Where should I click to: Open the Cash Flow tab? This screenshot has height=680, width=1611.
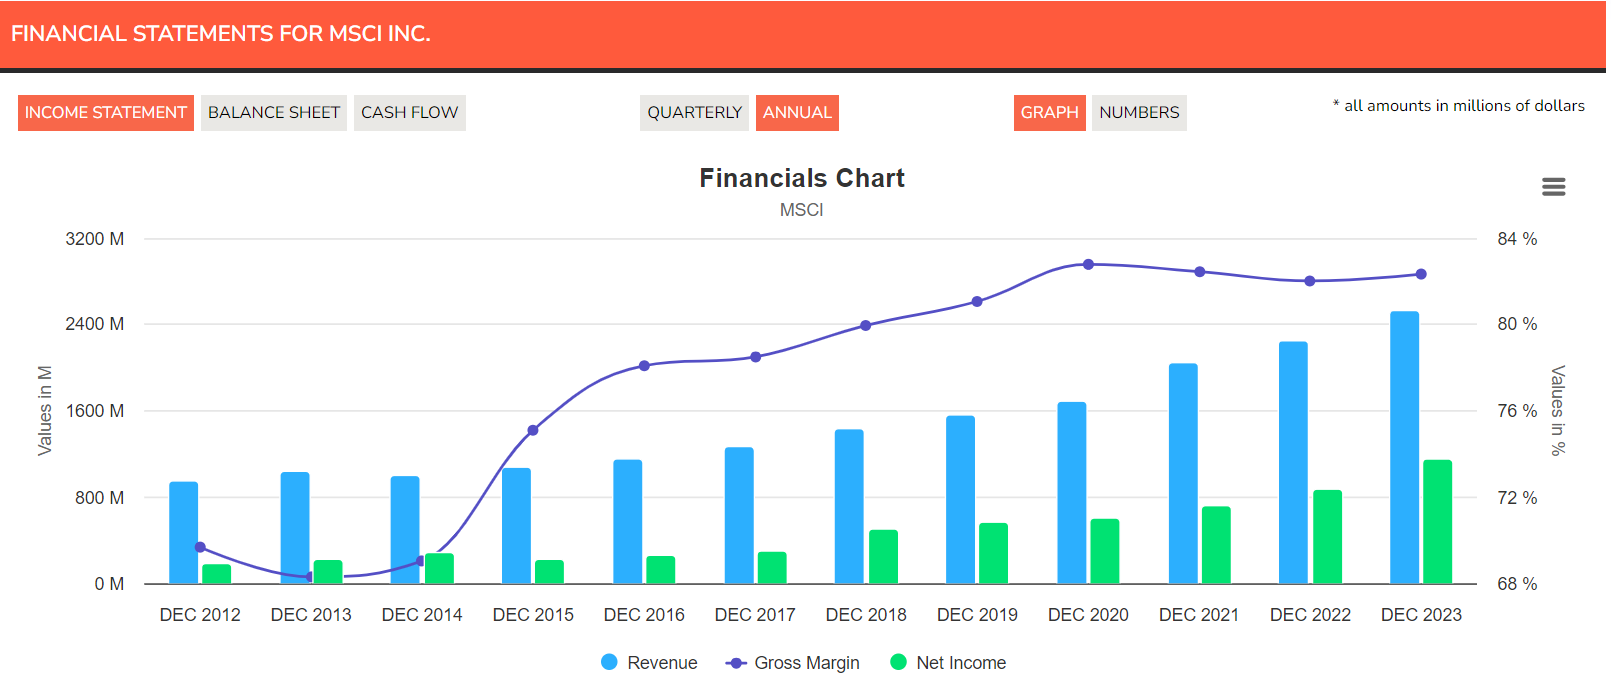(409, 113)
